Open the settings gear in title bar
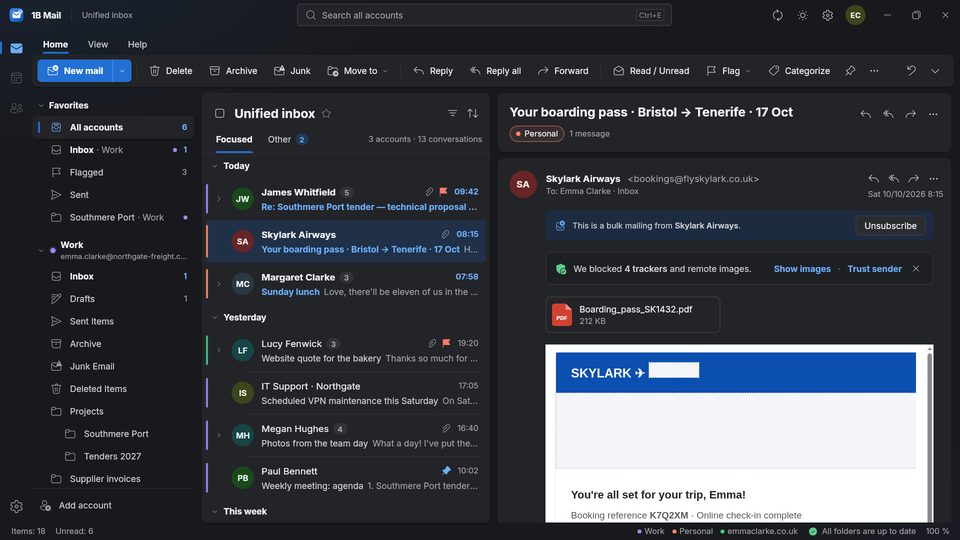Screen dimensions: 960x540 827,15
